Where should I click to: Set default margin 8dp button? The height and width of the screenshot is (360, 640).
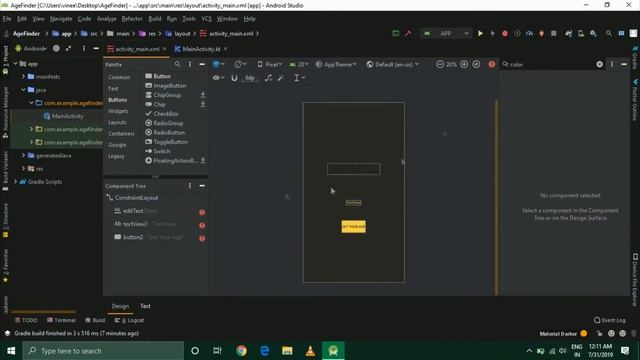pyautogui.click(x=250, y=78)
